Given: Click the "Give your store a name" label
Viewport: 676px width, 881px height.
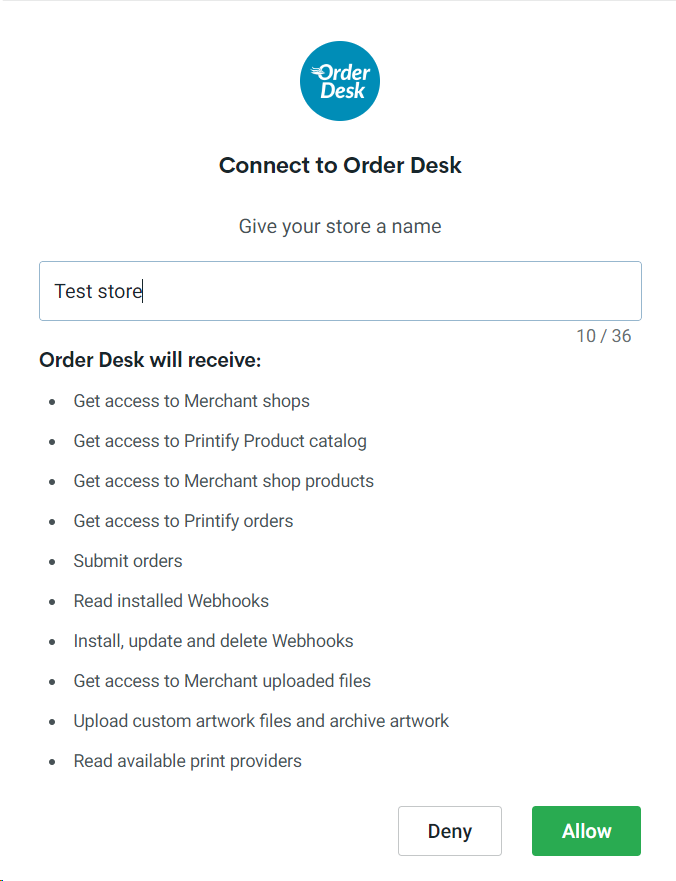Looking at the screenshot, I should (340, 226).
